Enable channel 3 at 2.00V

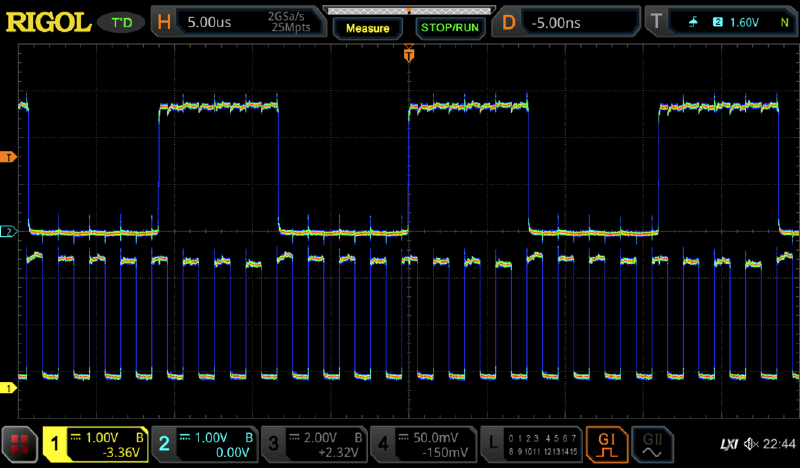pyautogui.click(x=313, y=444)
